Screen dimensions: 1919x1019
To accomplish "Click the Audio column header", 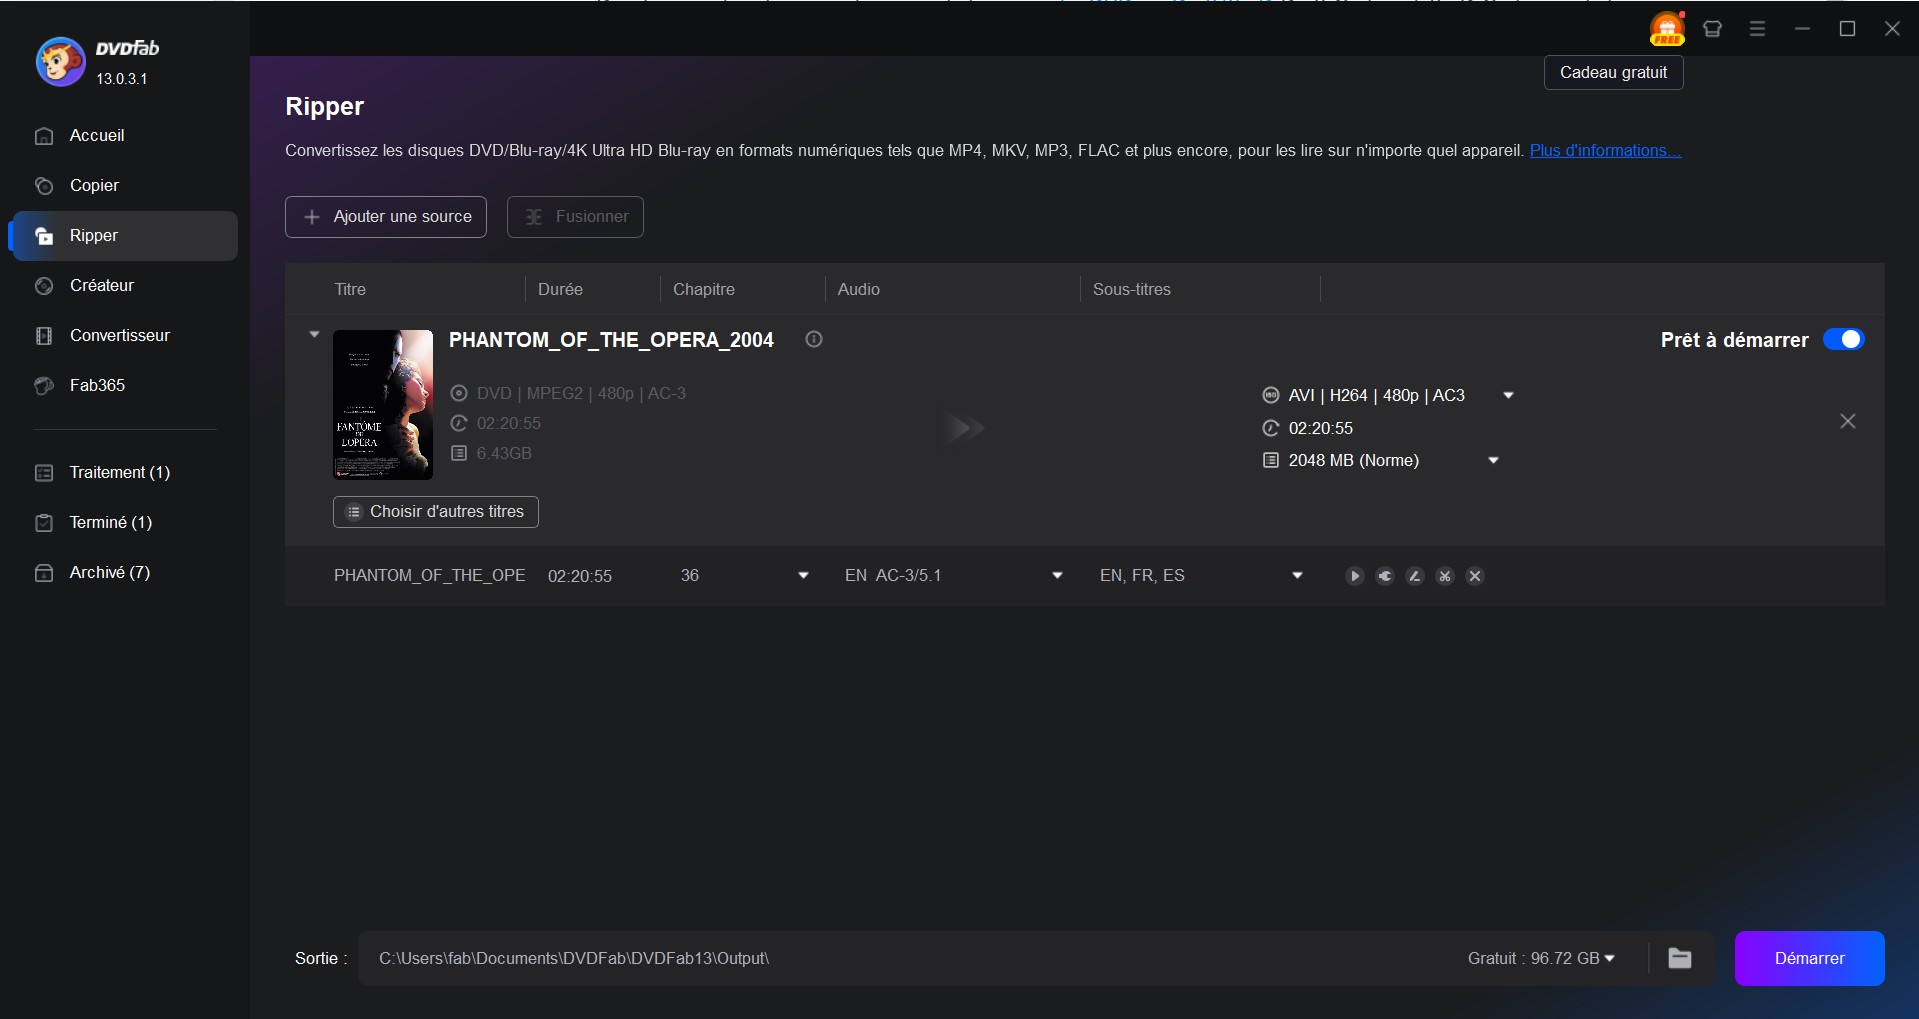I will click(x=859, y=289).
